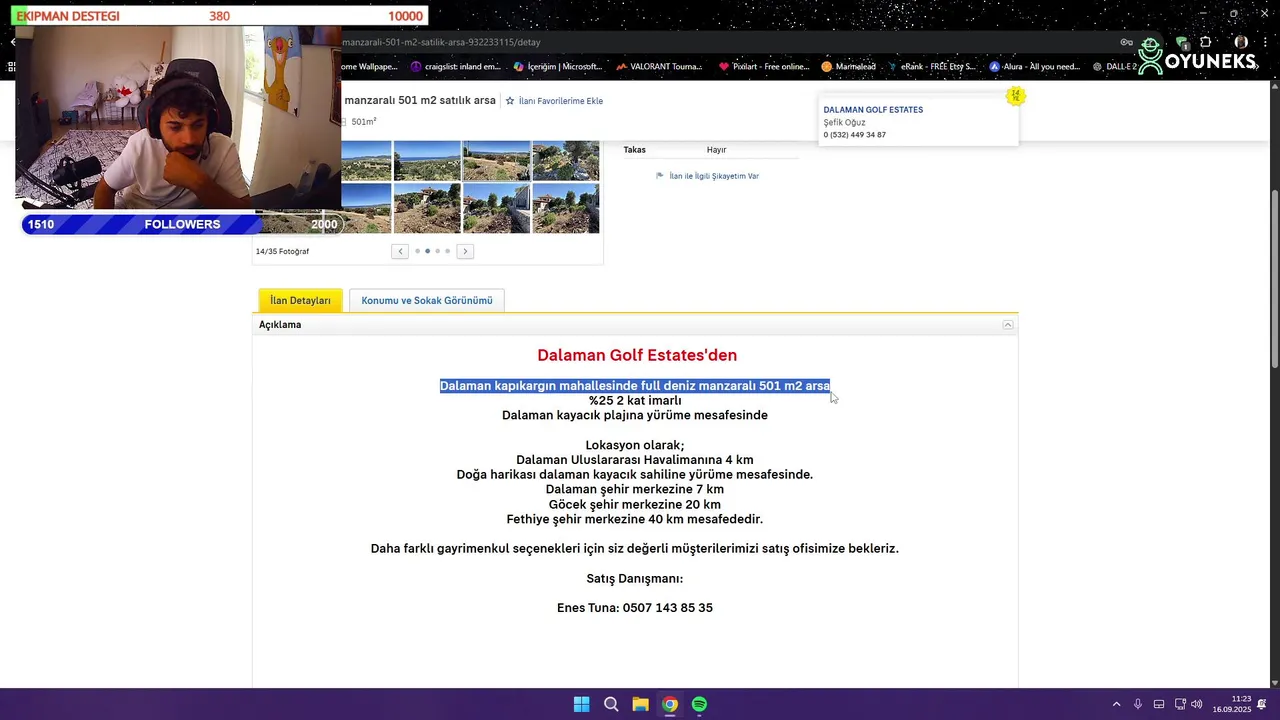Open the Marmalead bookmark
1280x720 pixels.
848,67
